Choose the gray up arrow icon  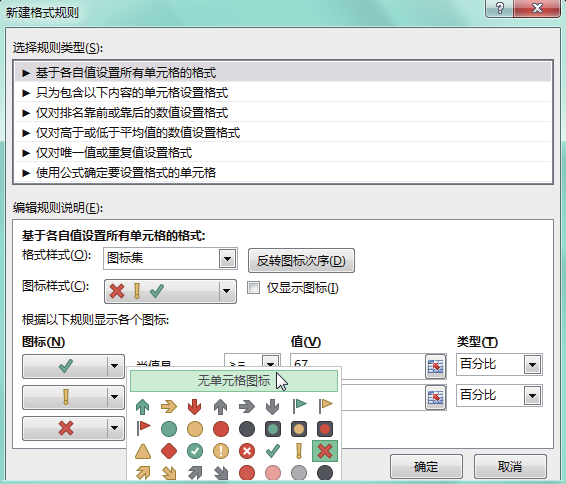tap(221, 407)
